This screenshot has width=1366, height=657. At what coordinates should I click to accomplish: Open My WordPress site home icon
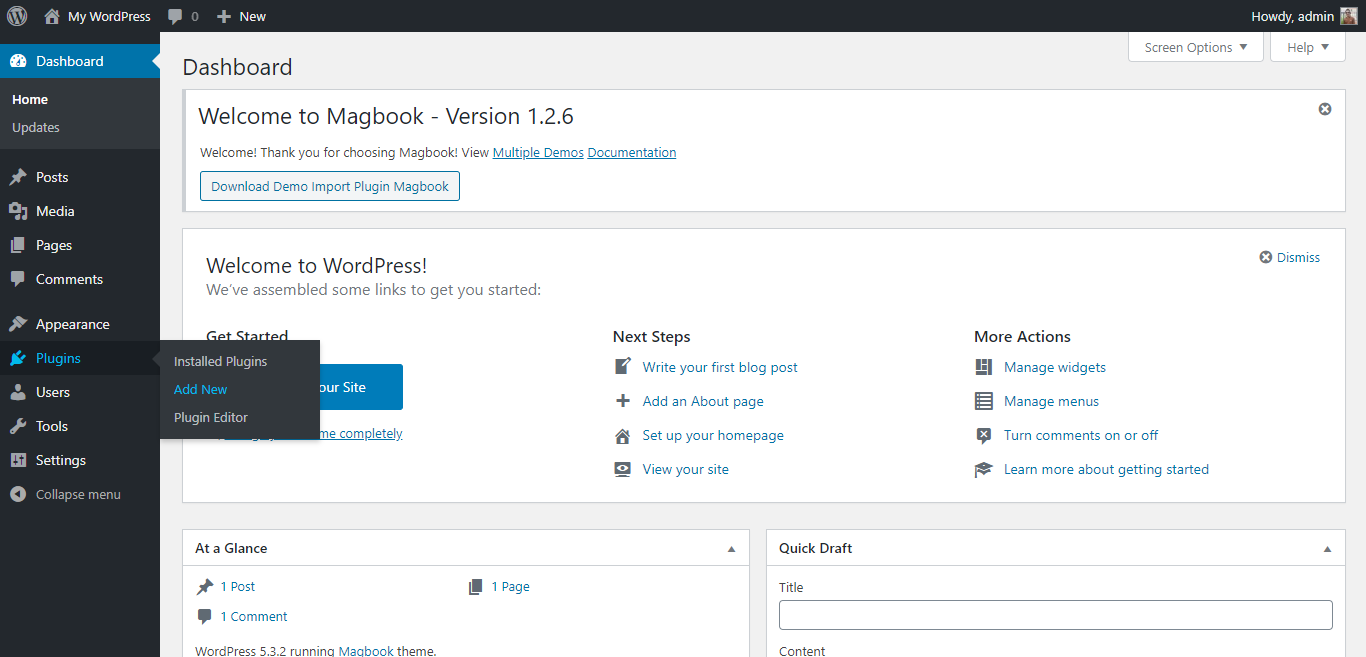[x=52, y=16]
